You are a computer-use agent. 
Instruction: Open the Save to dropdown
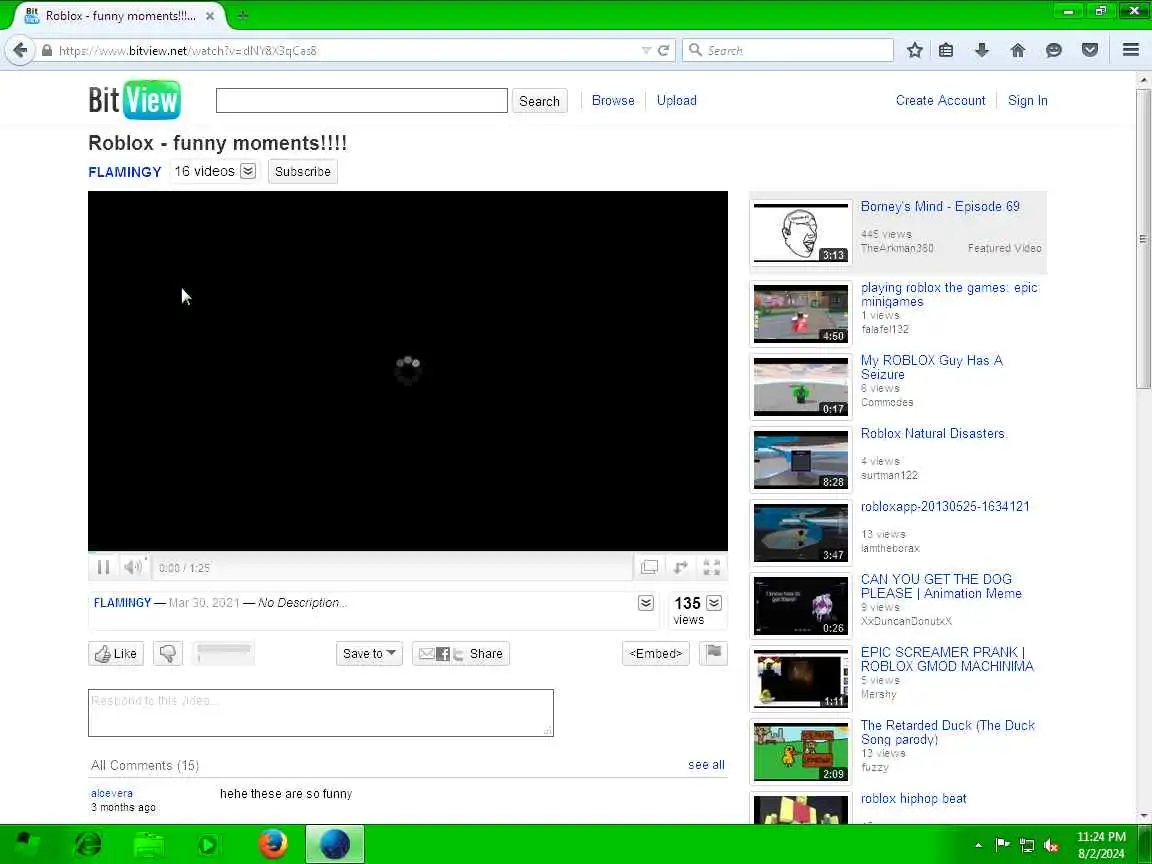coord(370,653)
